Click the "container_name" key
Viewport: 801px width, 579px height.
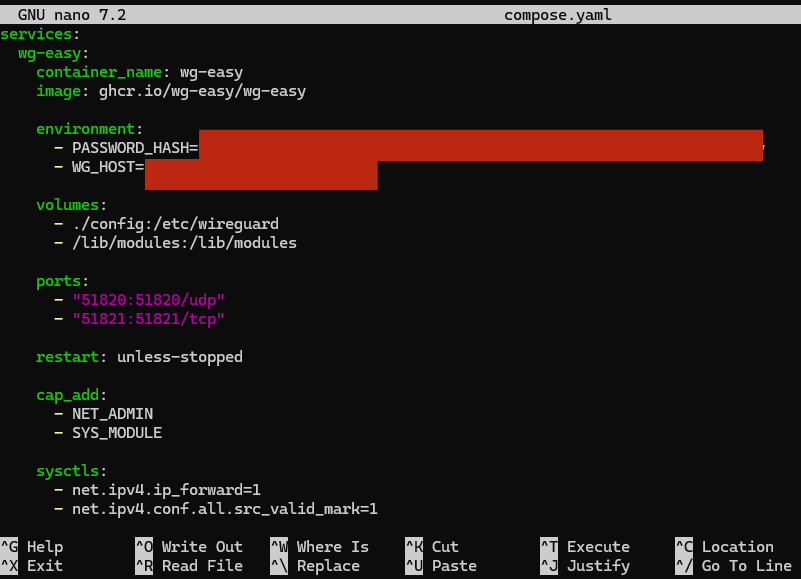pos(99,72)
